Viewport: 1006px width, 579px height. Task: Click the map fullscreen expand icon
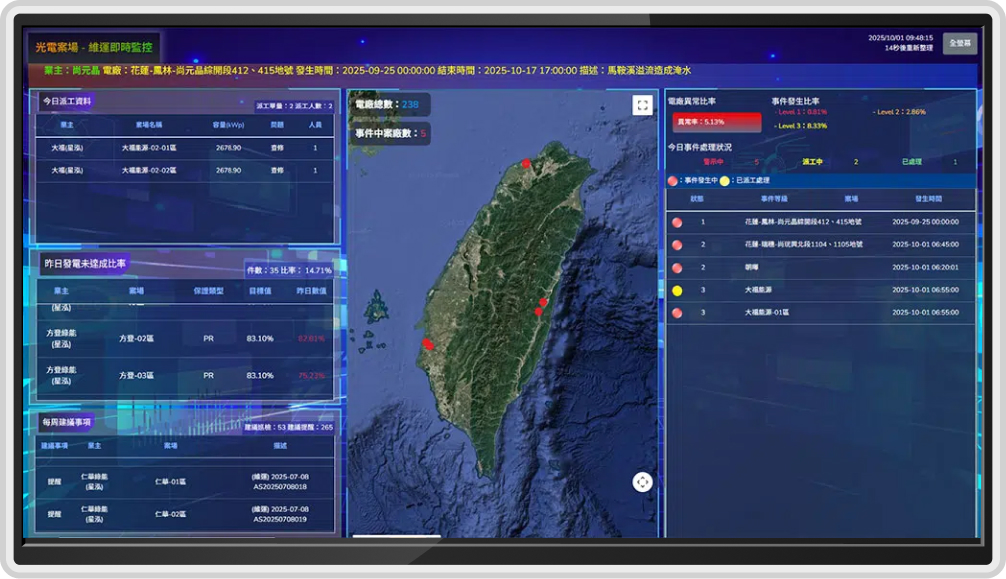click(x=642, y=105)
